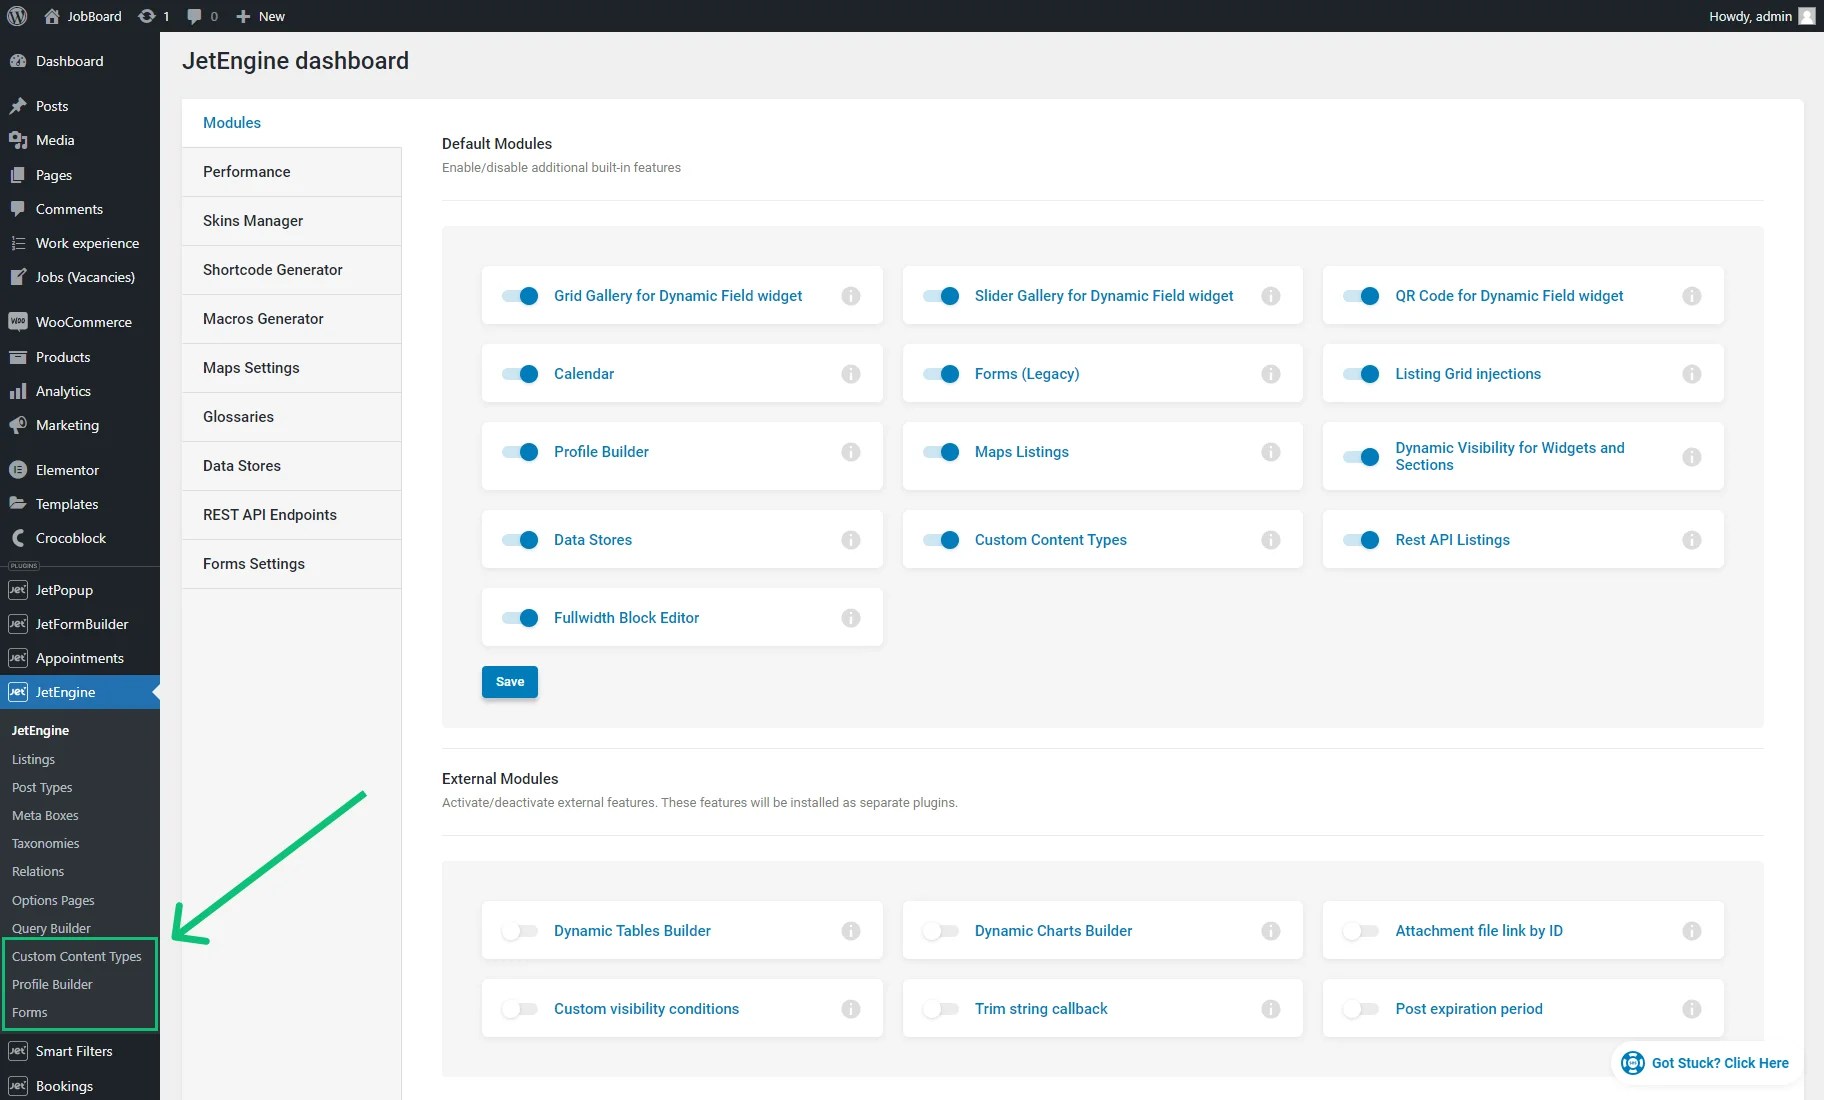Open the WordPress logo menu
Viewport: 1824px width, 1100px height.
point(16,16)
